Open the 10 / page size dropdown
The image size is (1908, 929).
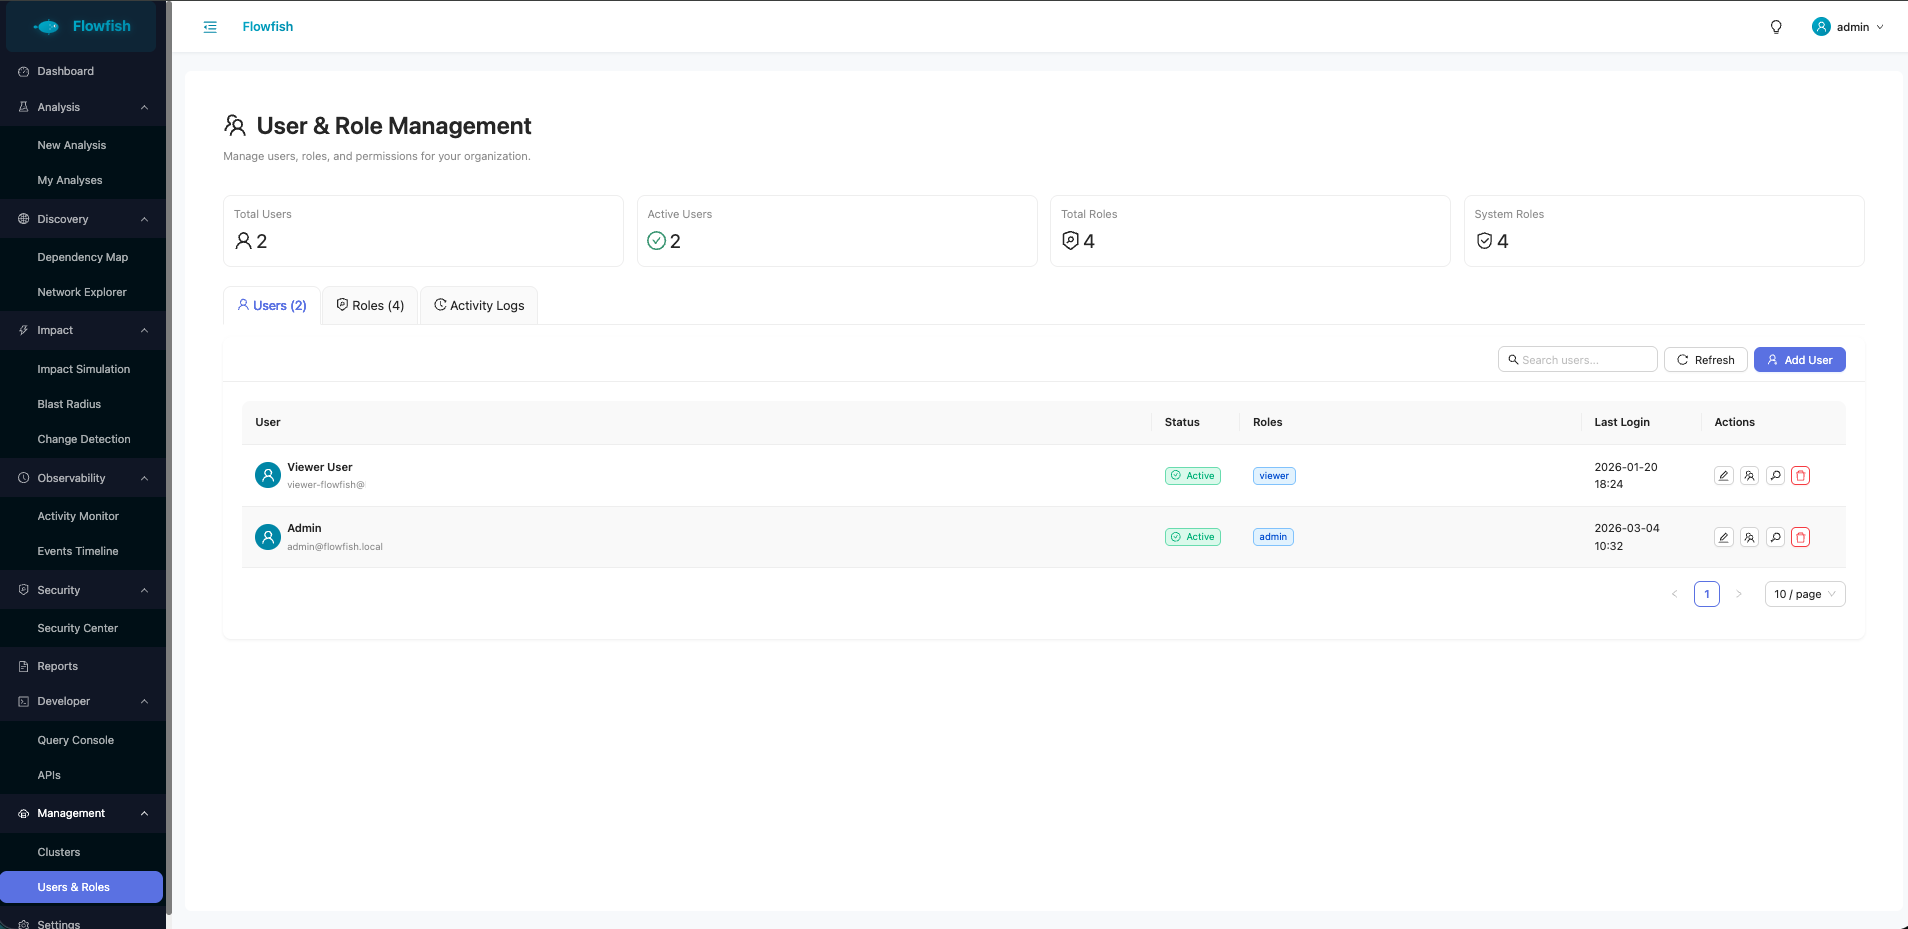[x=1805, y=594]
